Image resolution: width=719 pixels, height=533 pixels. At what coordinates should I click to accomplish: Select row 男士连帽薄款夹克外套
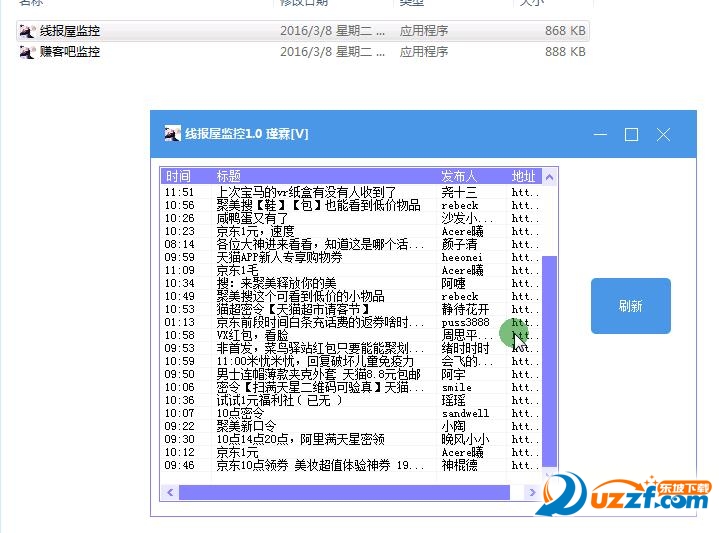coord(351,374)
